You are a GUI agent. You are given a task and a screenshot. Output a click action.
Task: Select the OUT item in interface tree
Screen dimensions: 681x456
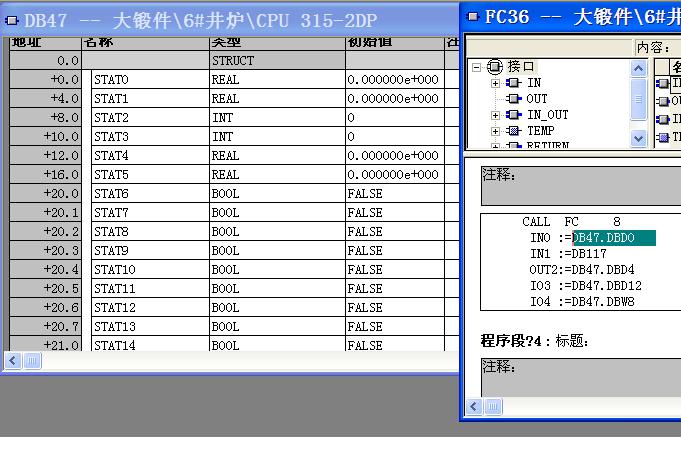[x=537, y=99]
